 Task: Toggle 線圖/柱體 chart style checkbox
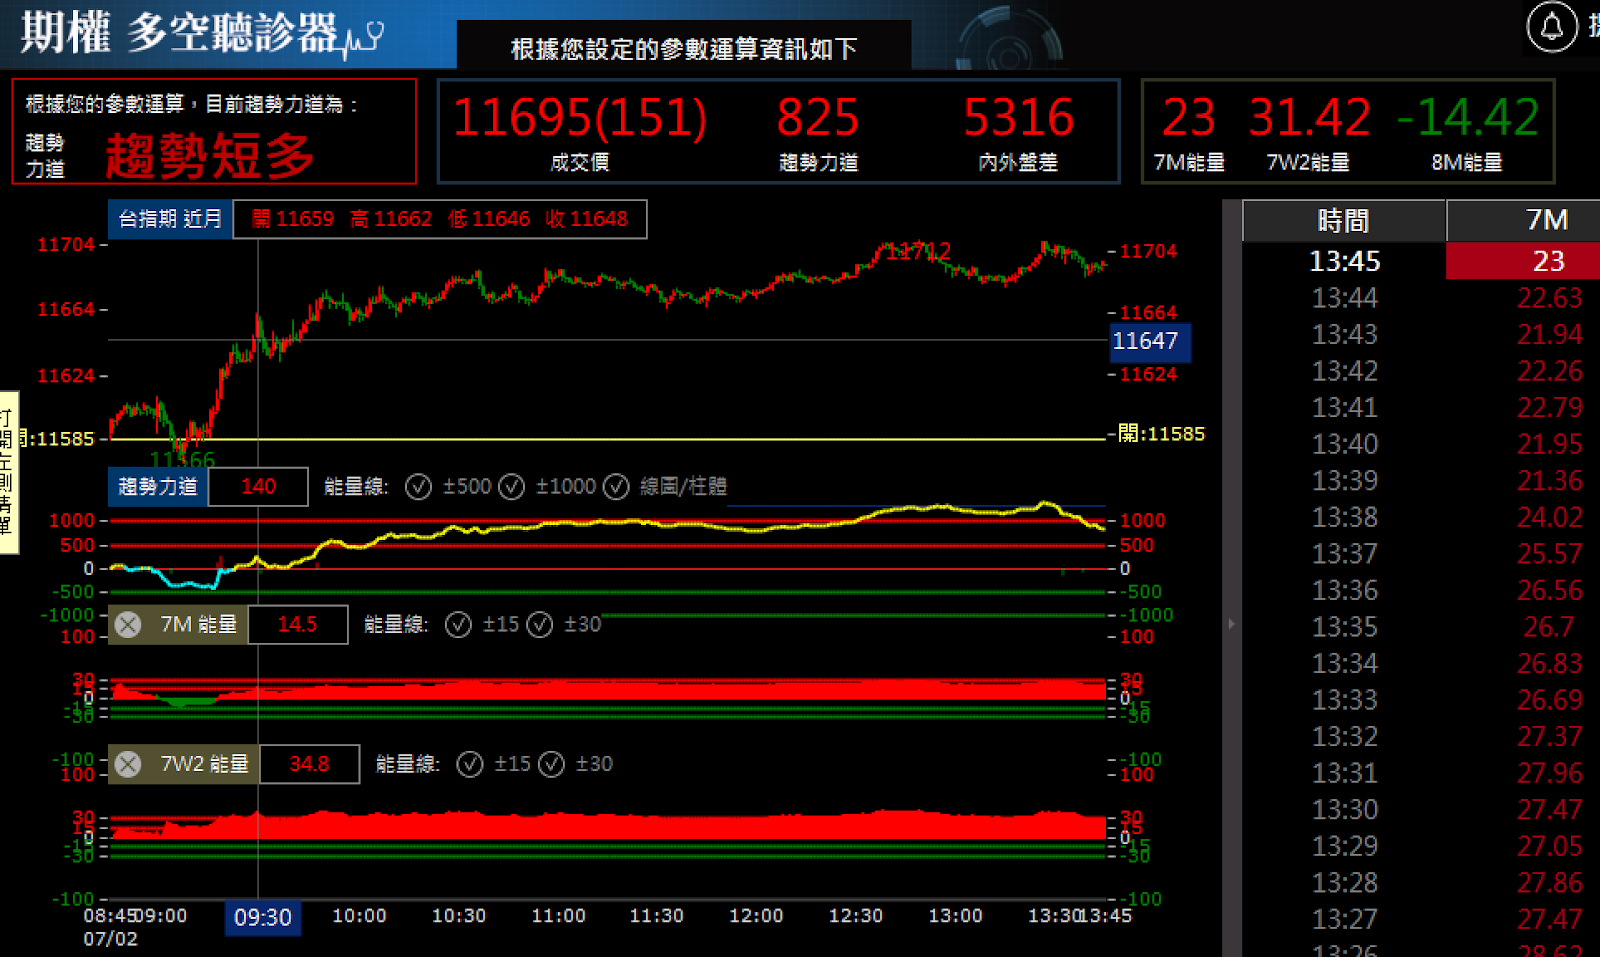pos(615,487)
